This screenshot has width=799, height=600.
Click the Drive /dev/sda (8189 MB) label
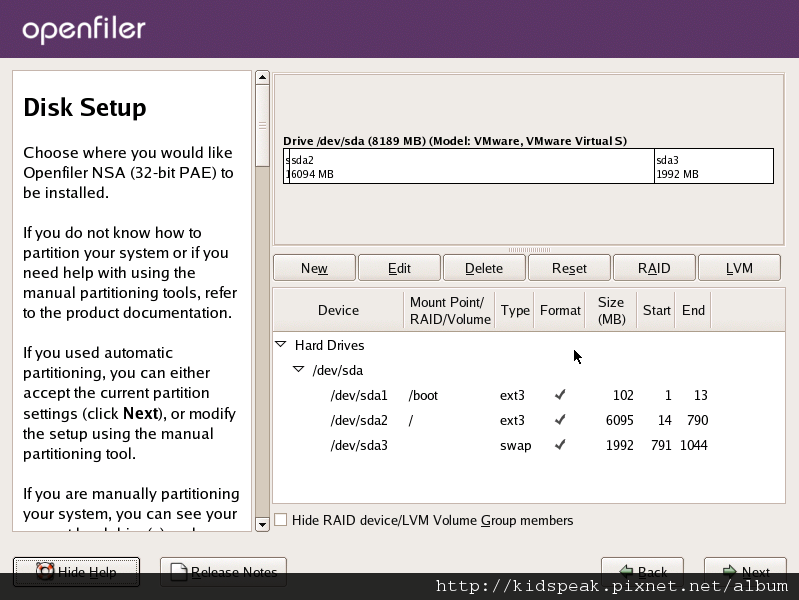(x=455, y=141)
